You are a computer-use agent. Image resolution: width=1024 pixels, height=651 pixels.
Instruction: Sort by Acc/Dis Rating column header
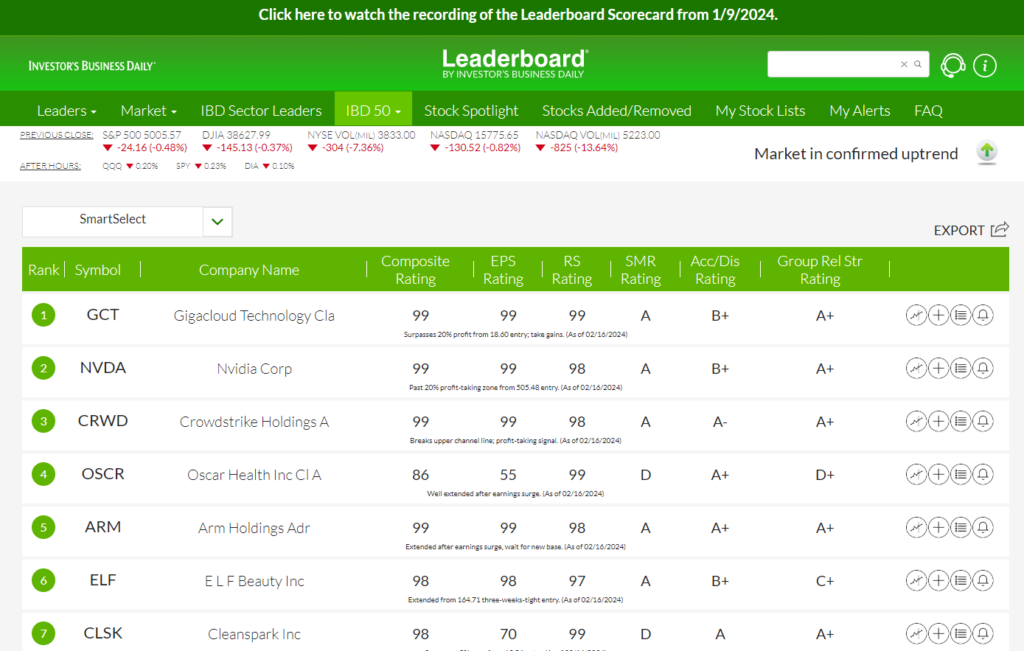tap(715, 270)
